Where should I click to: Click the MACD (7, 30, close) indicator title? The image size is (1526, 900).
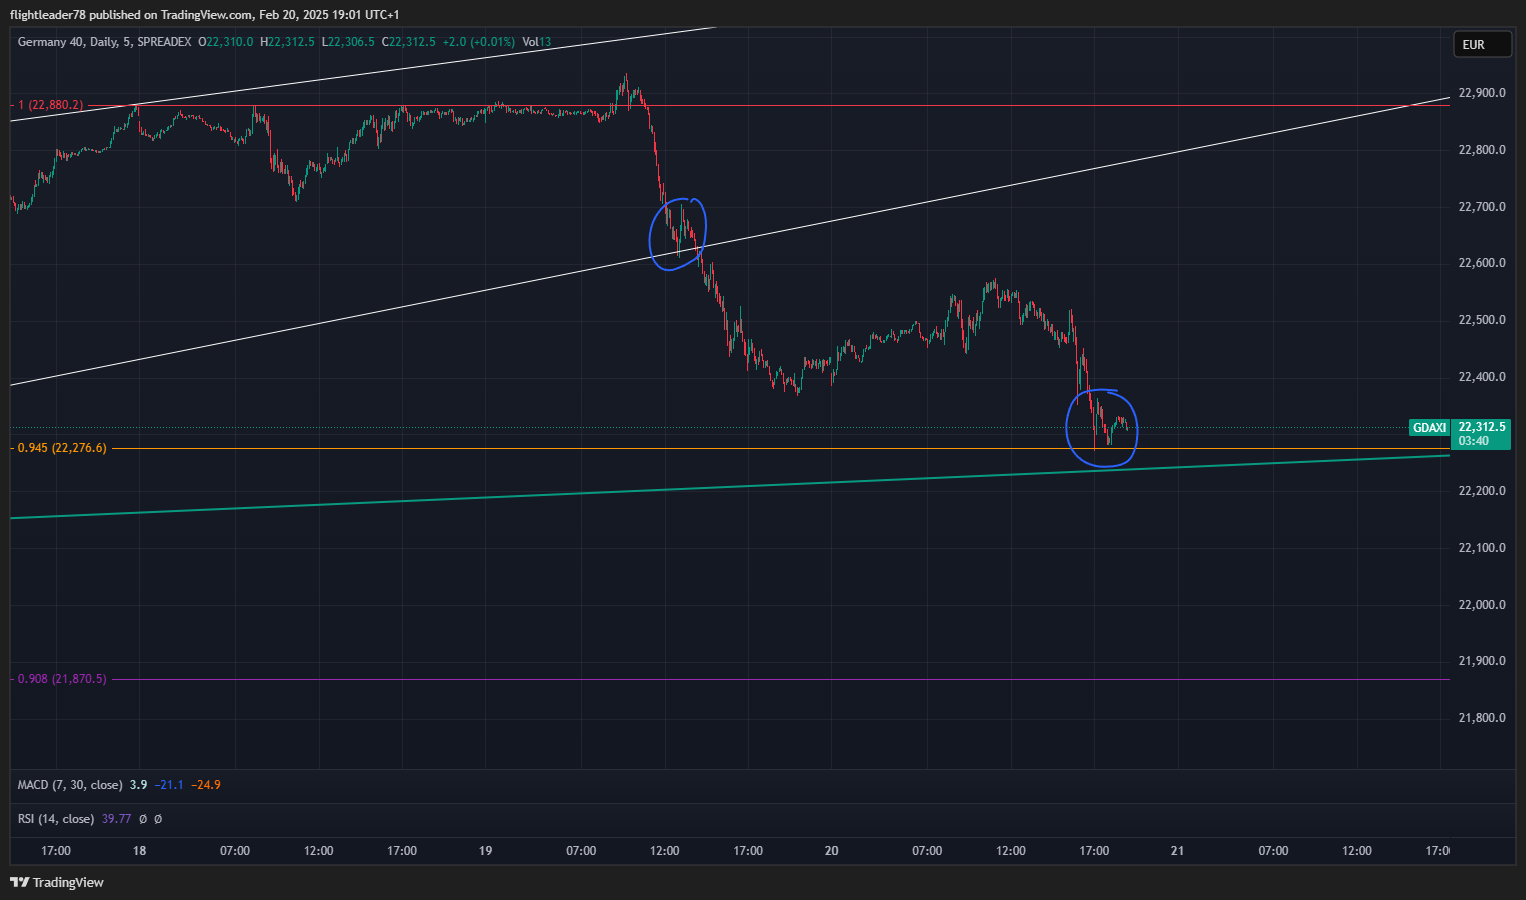[70, 785]
